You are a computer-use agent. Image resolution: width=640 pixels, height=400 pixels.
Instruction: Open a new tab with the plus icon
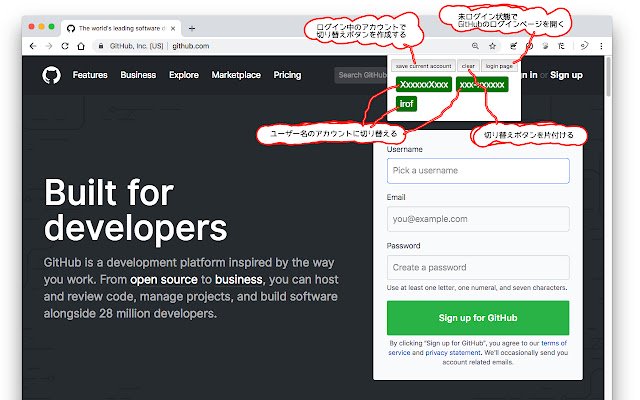(x=192, y=28)
